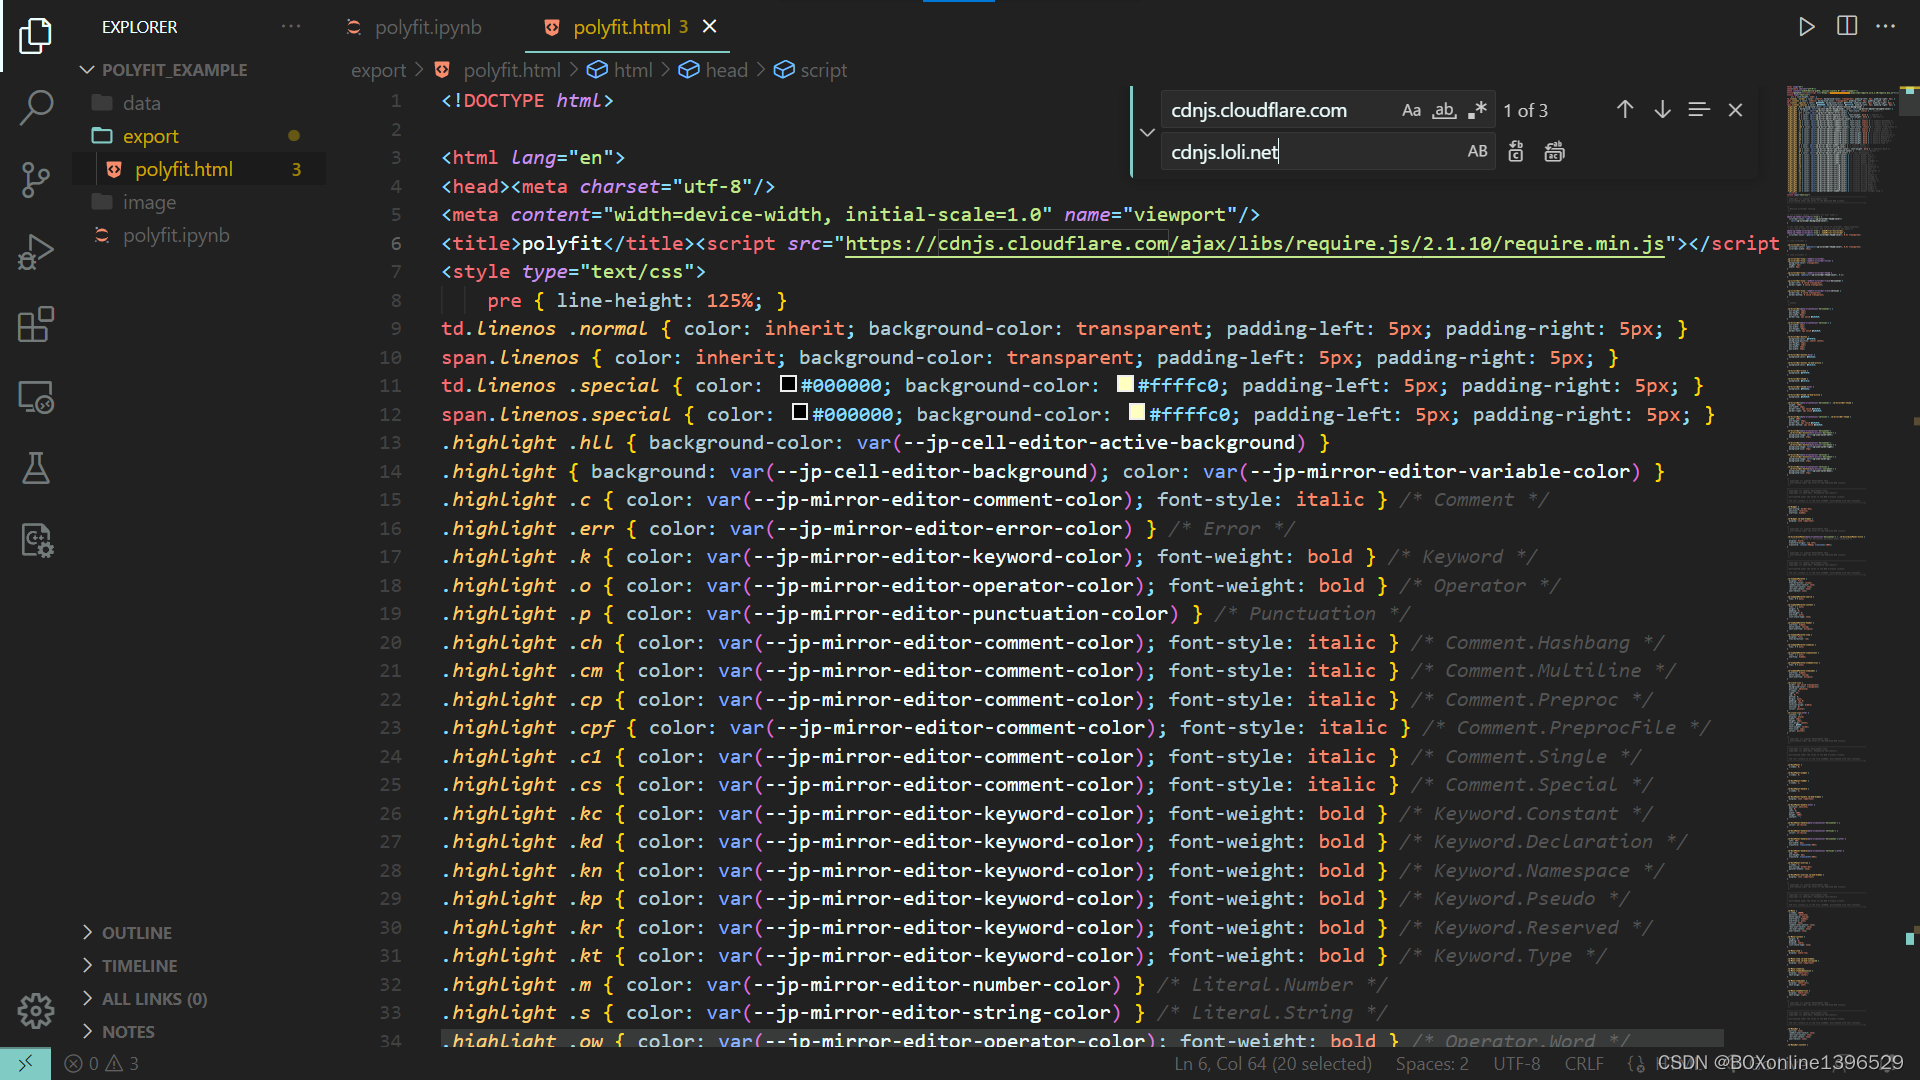Toggle find in selection

1699,110
